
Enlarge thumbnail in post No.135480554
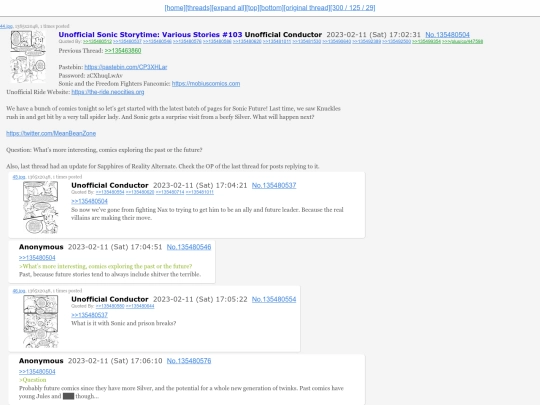(41, 321)
